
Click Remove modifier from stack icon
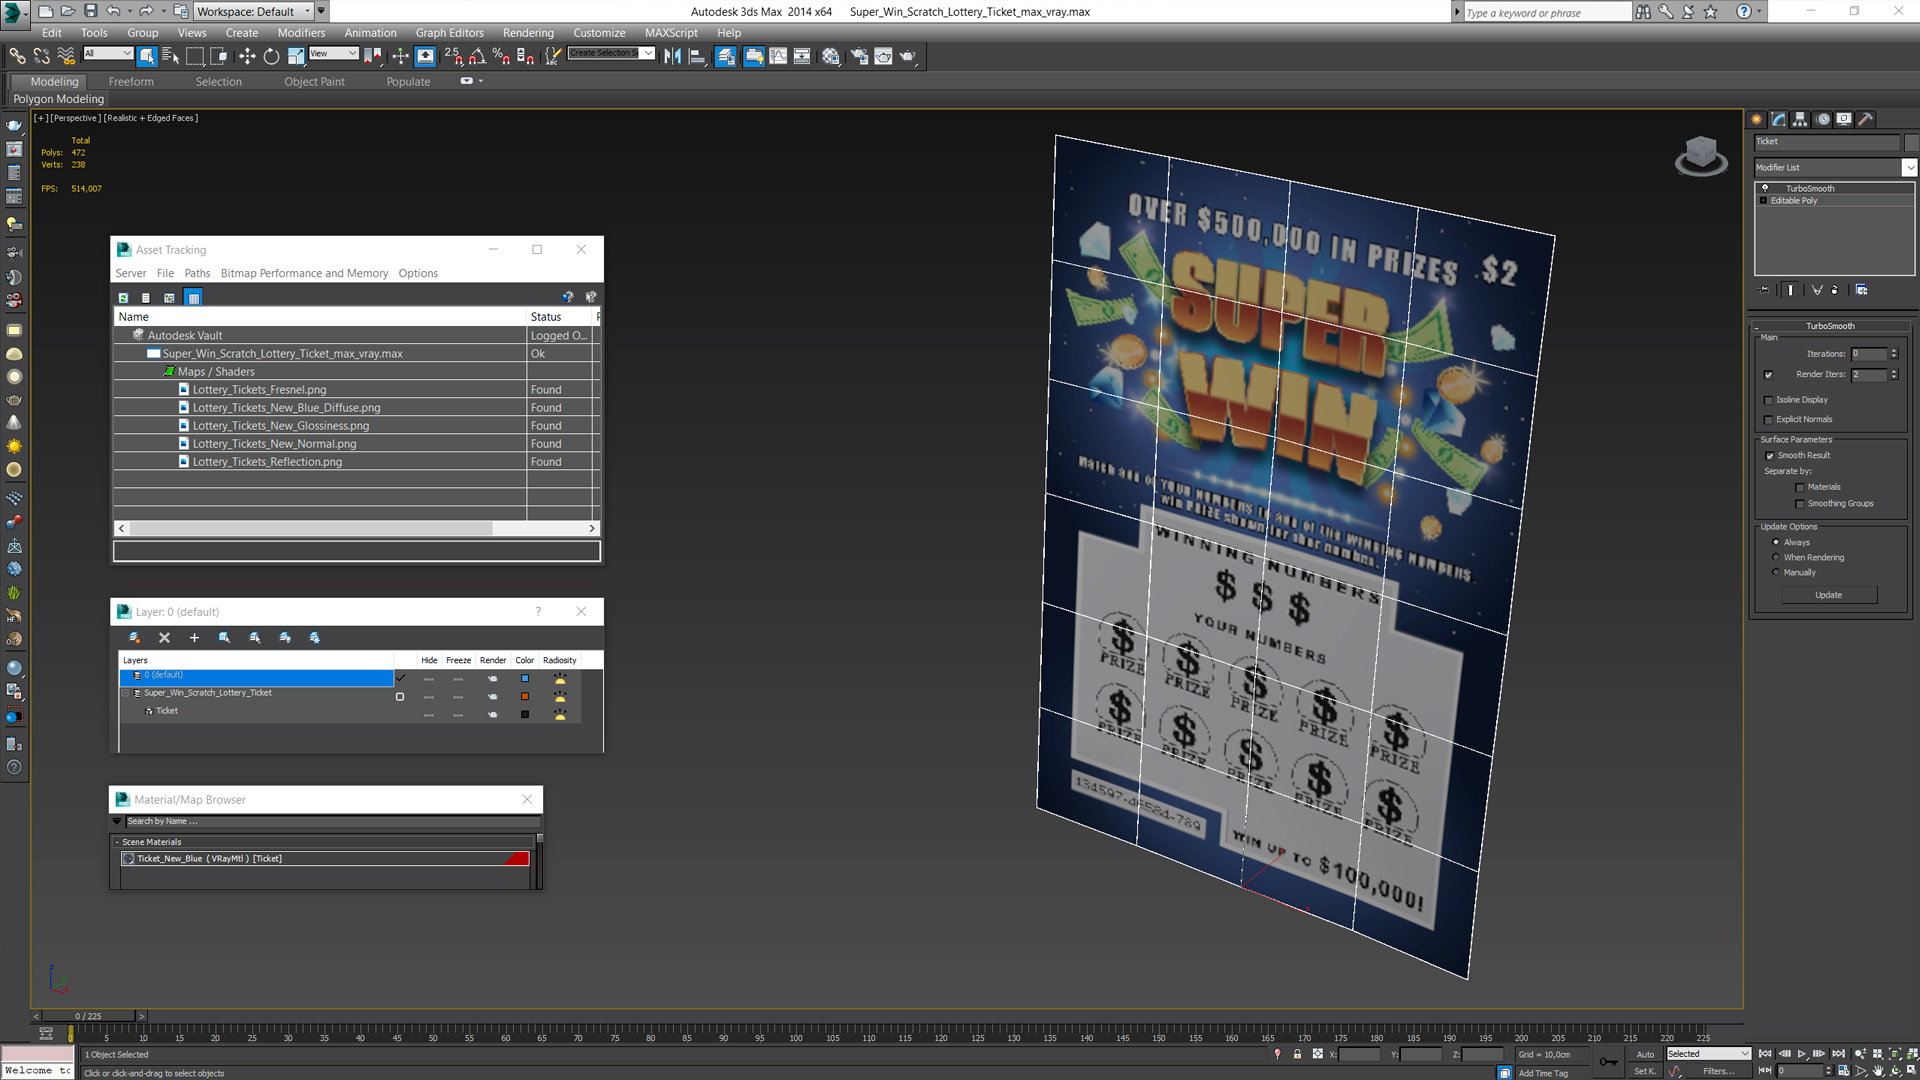tap(1835, 290)
